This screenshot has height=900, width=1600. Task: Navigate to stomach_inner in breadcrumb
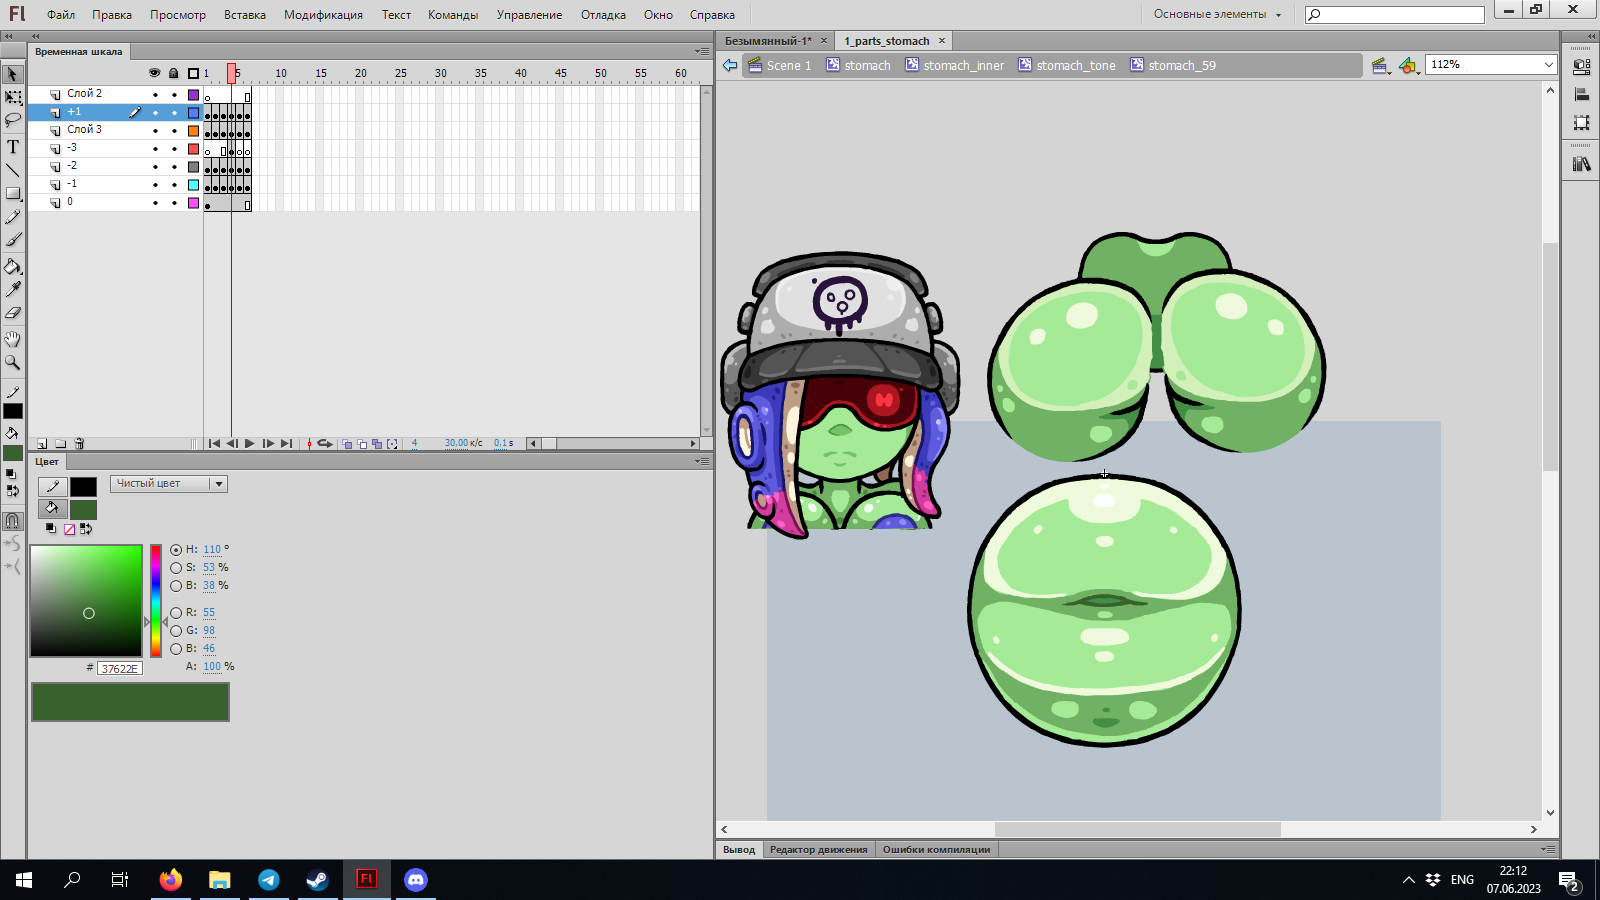click(955, 66)
